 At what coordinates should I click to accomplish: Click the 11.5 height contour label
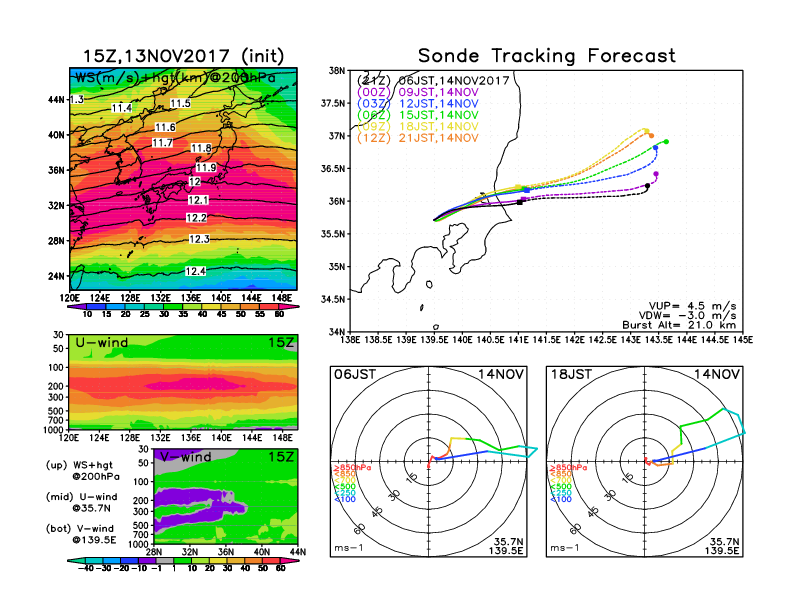180,104
